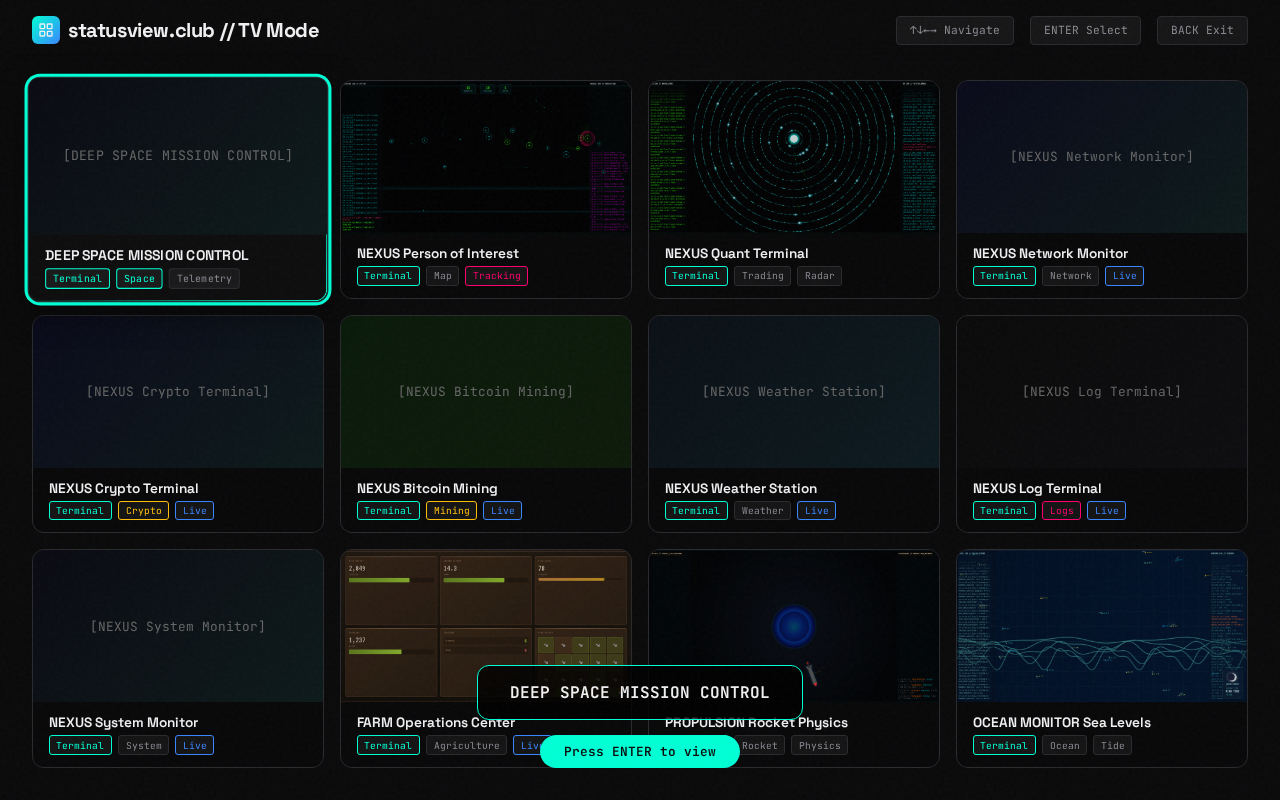Click the Tide tag on OCEAN MONITOR card
The width and height of the screenshot is (1280, 800).
(x=1112, y=746)
